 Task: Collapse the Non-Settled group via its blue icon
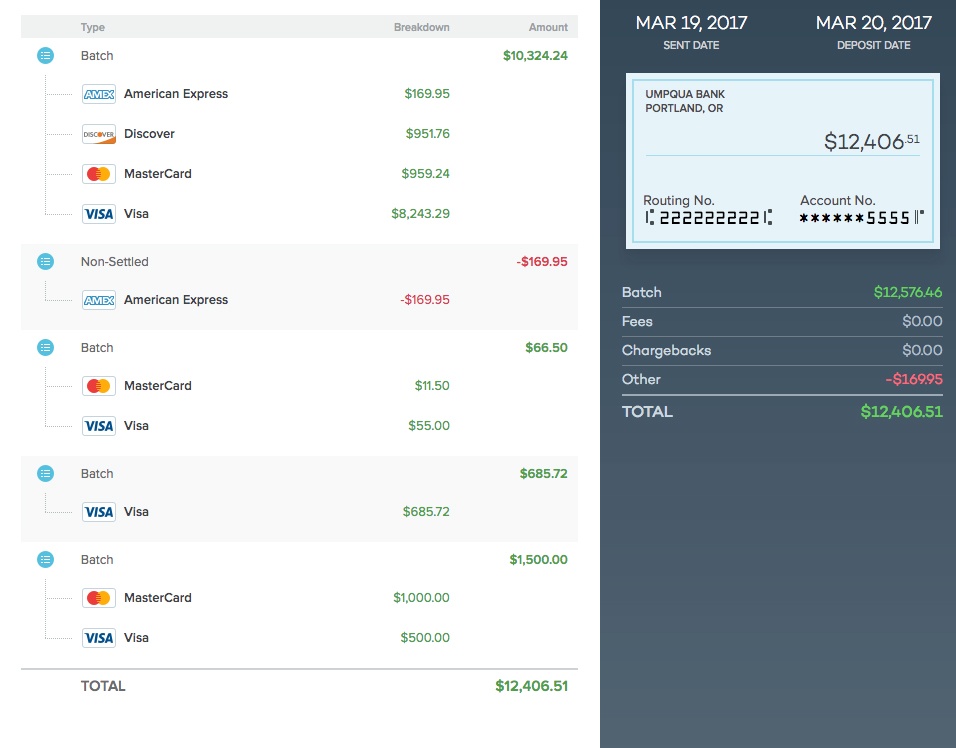(45, 262)
